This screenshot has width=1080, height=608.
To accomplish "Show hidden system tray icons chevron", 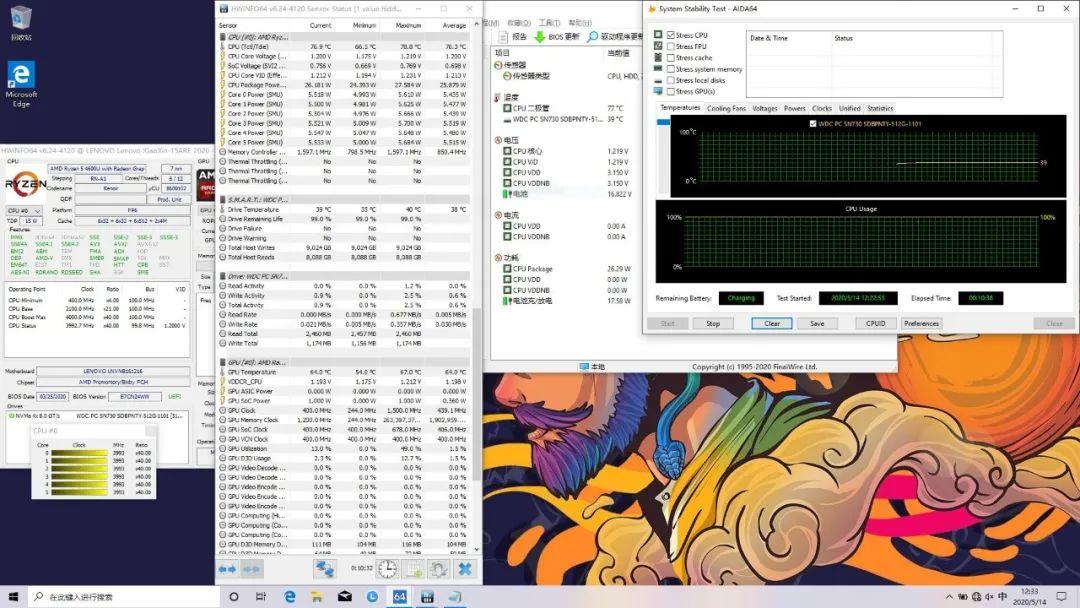I will [x=949, y=596].
